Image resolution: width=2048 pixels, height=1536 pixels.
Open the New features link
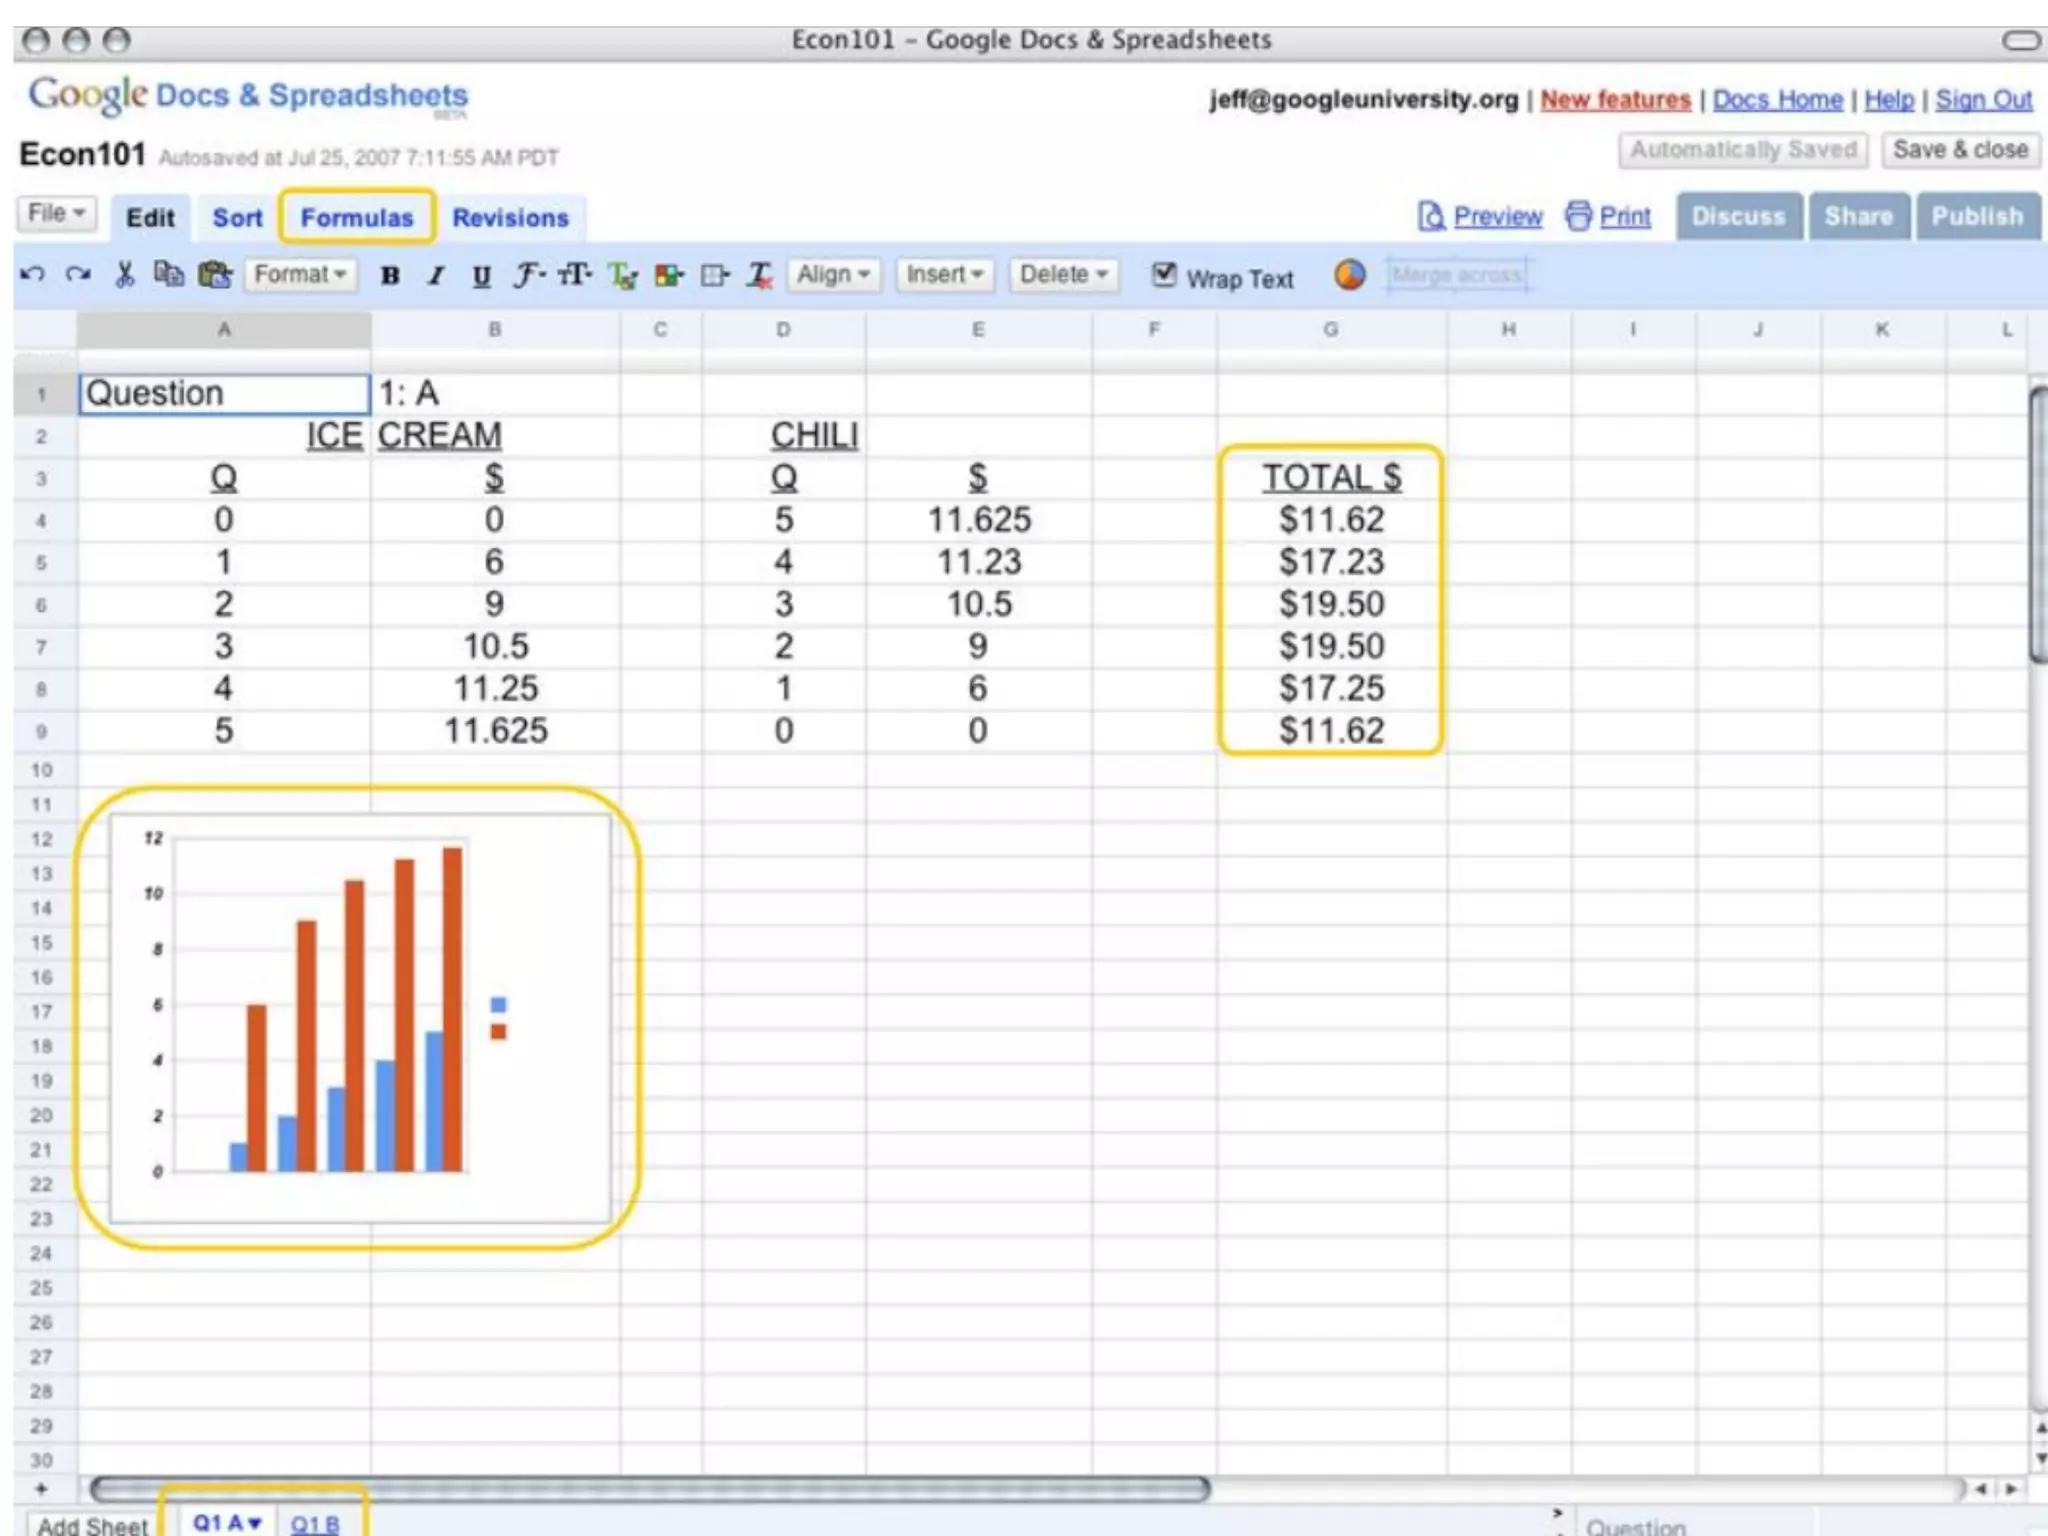[x=1615, y=100]
